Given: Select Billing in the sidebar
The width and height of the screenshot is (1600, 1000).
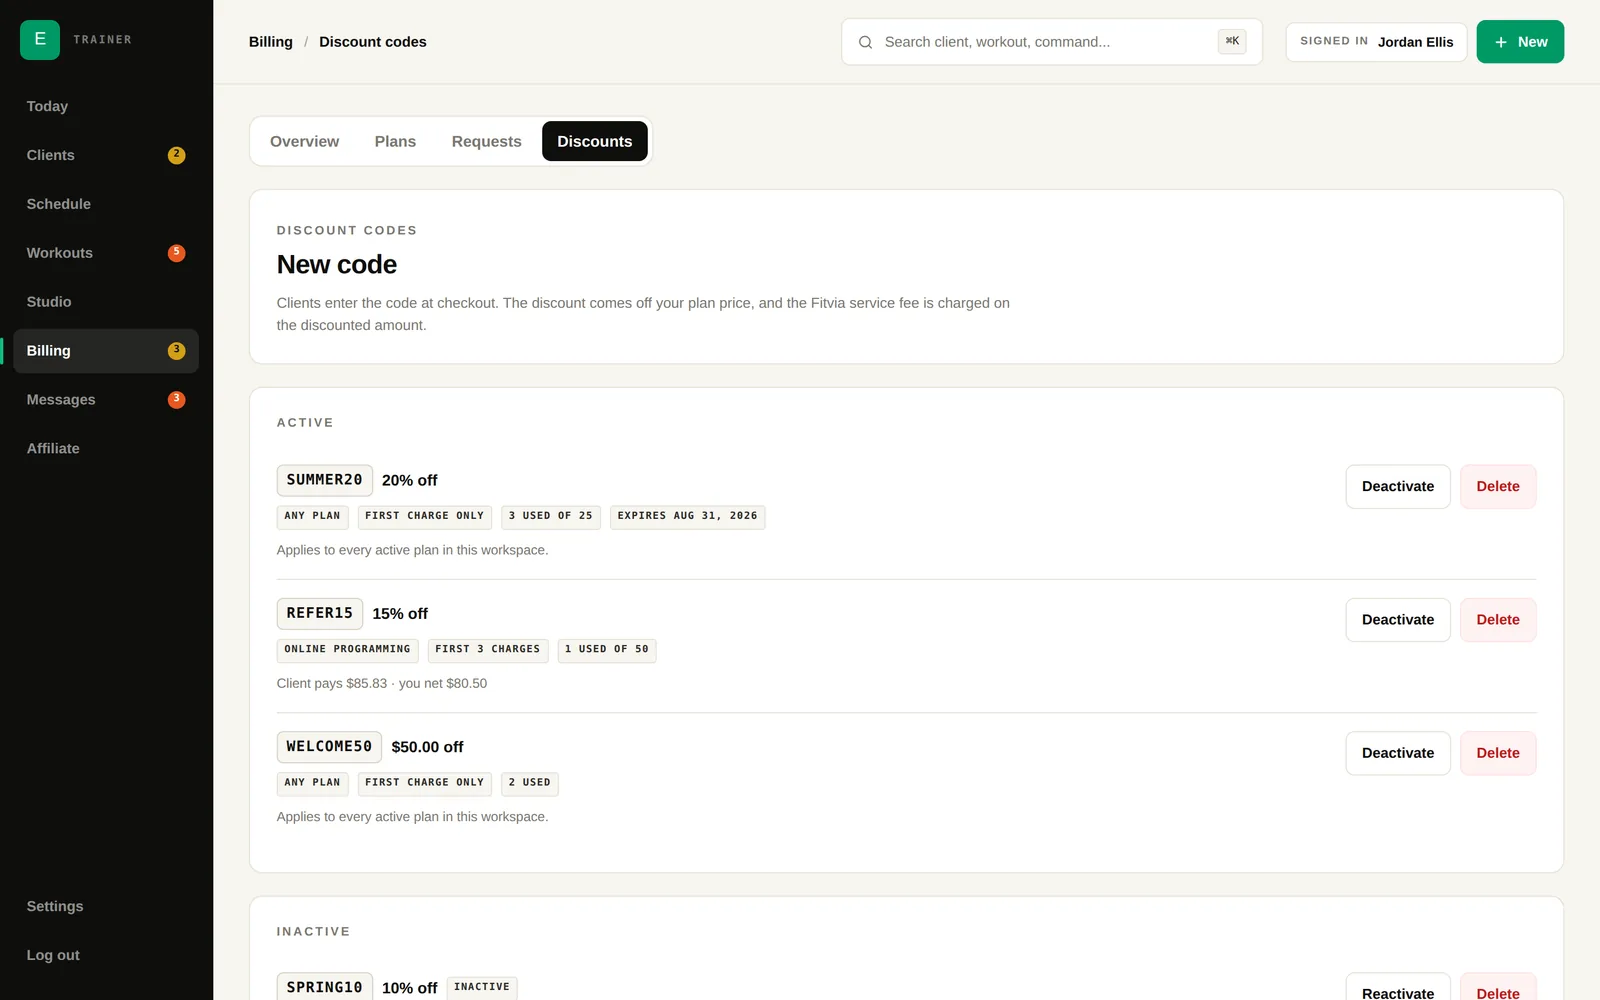Looking at the screenshot, I should pos(106,351).
